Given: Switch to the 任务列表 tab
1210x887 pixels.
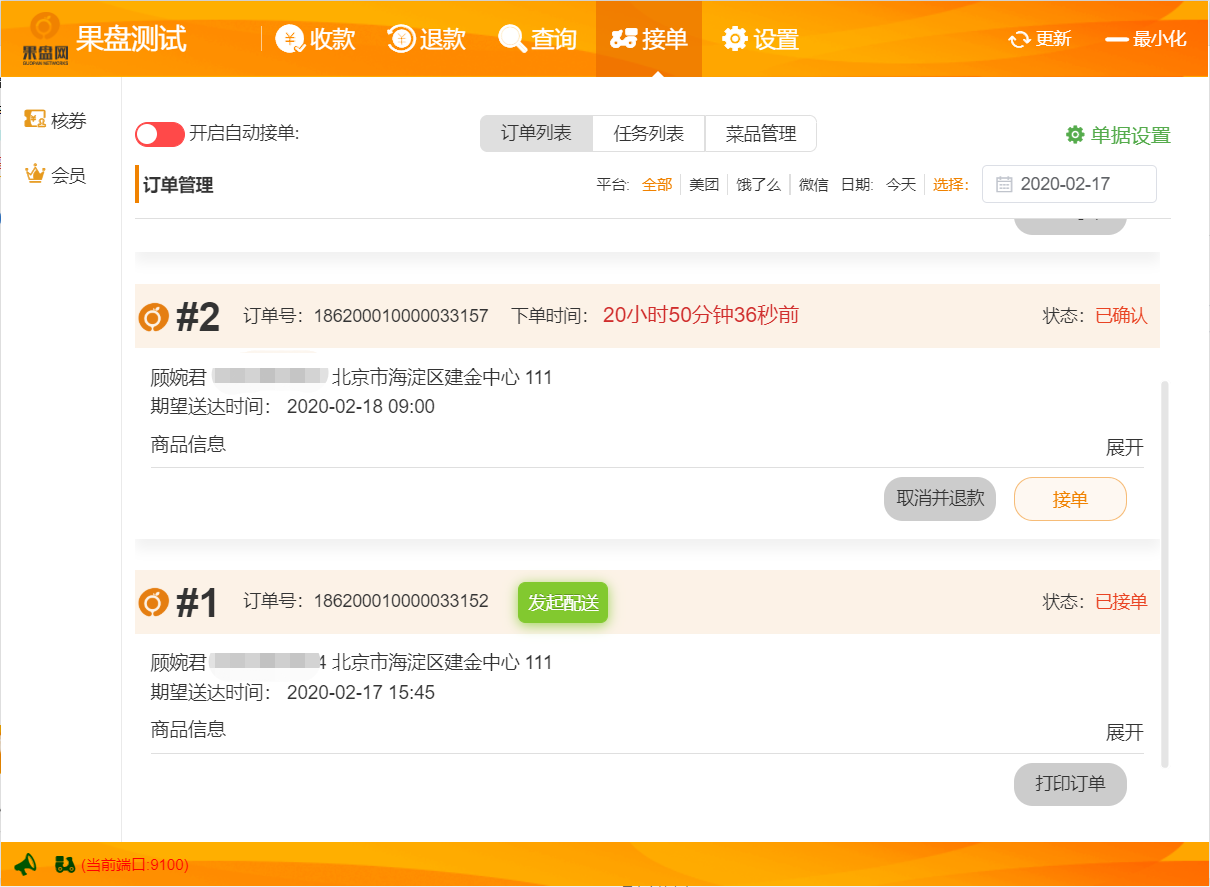Looking at the screenshot, I should tap(648, 134).
